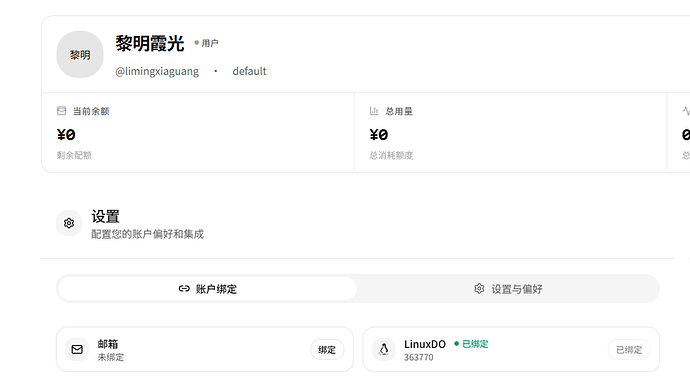Click the 当前余额 ¥0 amount
Viewport: 690px width, 378px height.
pyautogui.click(x=66, y=135)
